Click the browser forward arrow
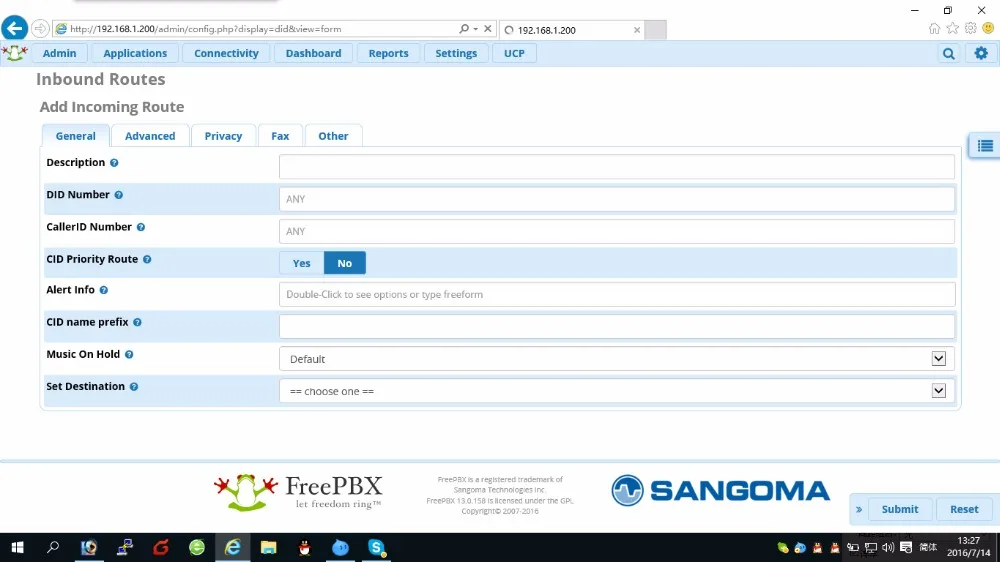This screenshot has height=562, width=1000. (x=40, y=29)
